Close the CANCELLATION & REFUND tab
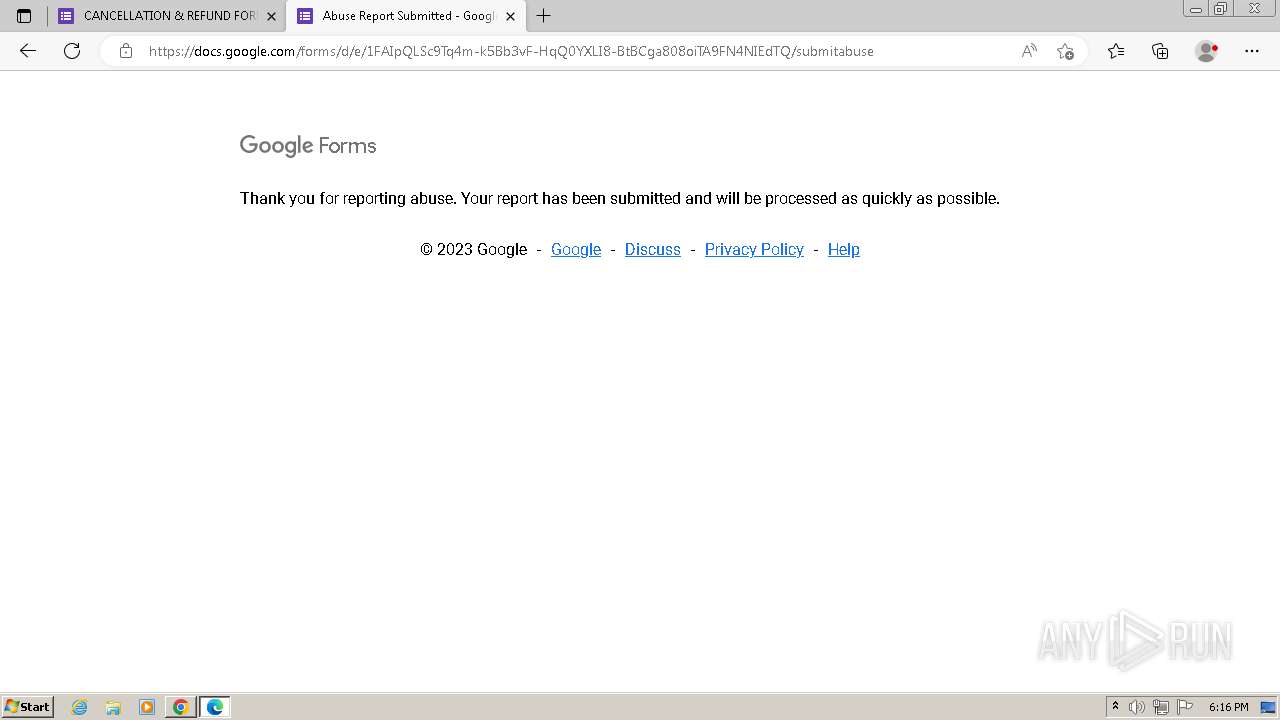 pos(271,16)
